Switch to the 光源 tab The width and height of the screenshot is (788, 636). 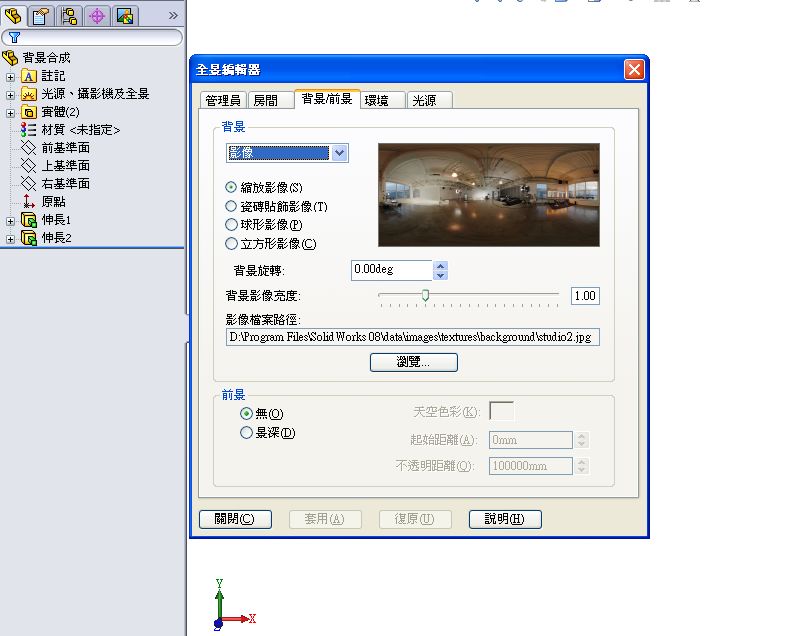[x=430, y=100]
